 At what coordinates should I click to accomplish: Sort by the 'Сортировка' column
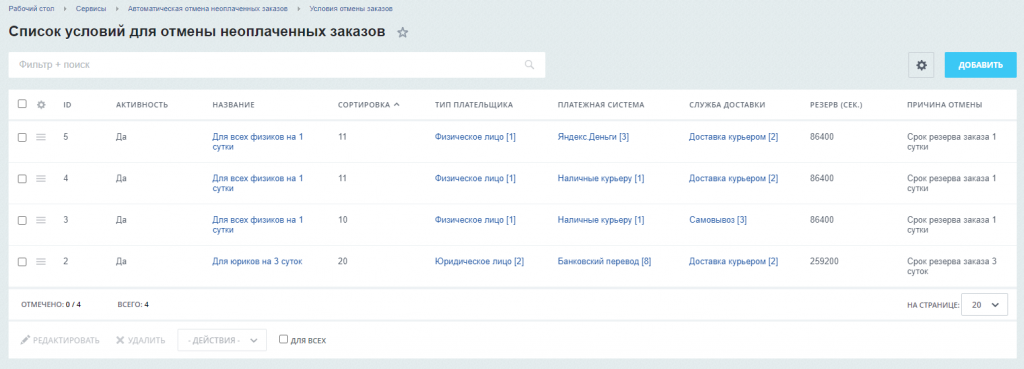click(x=368, y=104)
